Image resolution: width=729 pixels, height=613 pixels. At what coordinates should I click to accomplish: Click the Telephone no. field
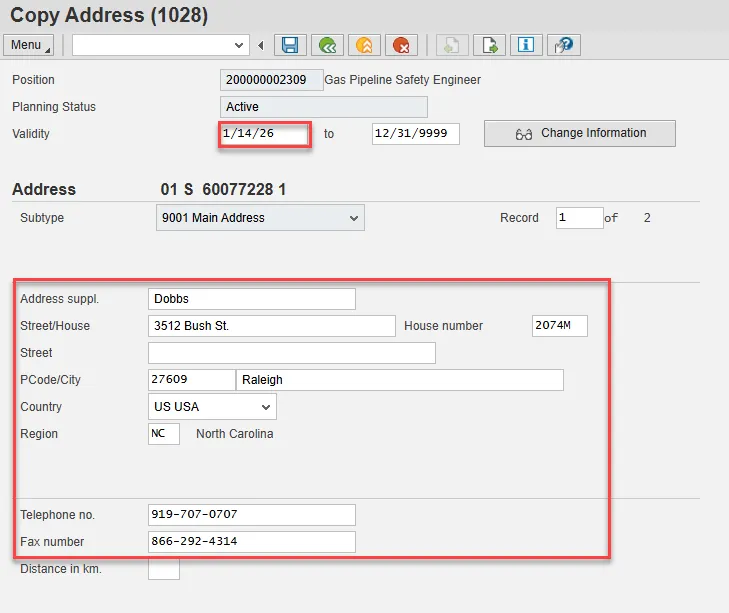tap(252, 515)
